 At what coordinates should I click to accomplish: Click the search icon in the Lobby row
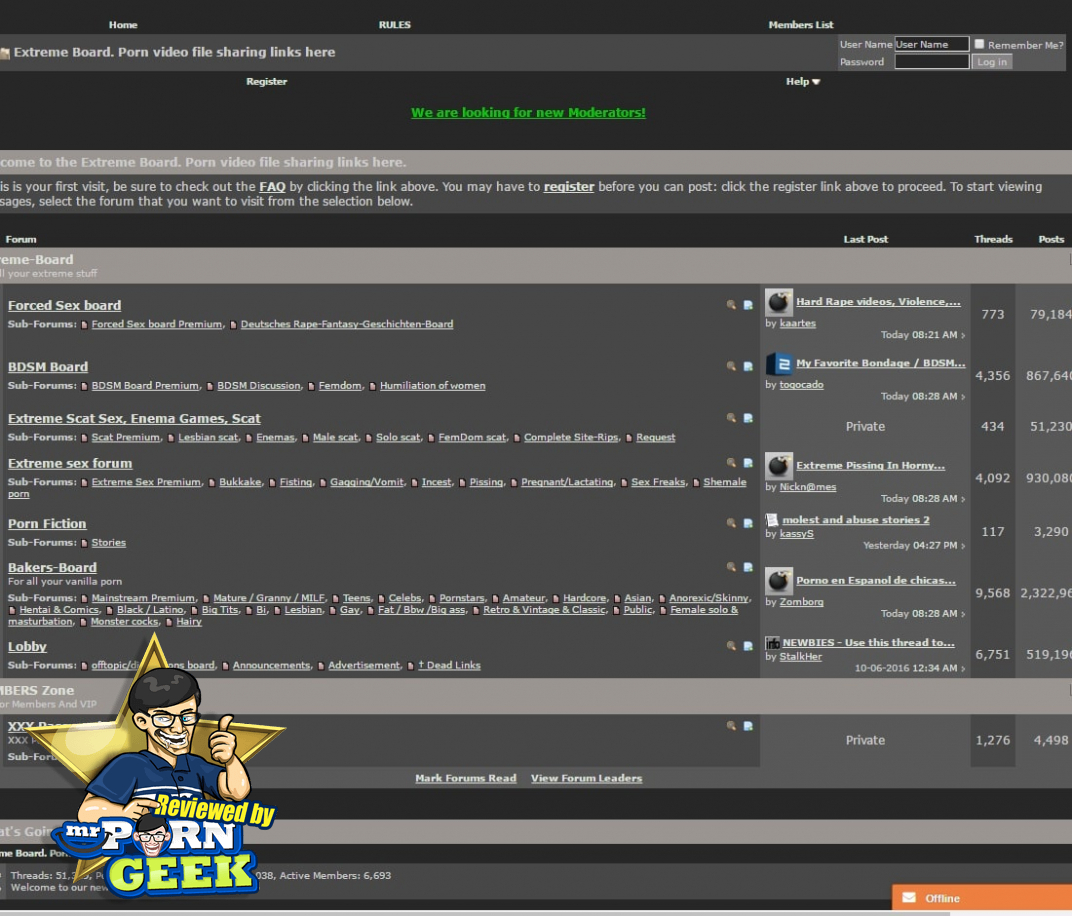coord(731,646)
